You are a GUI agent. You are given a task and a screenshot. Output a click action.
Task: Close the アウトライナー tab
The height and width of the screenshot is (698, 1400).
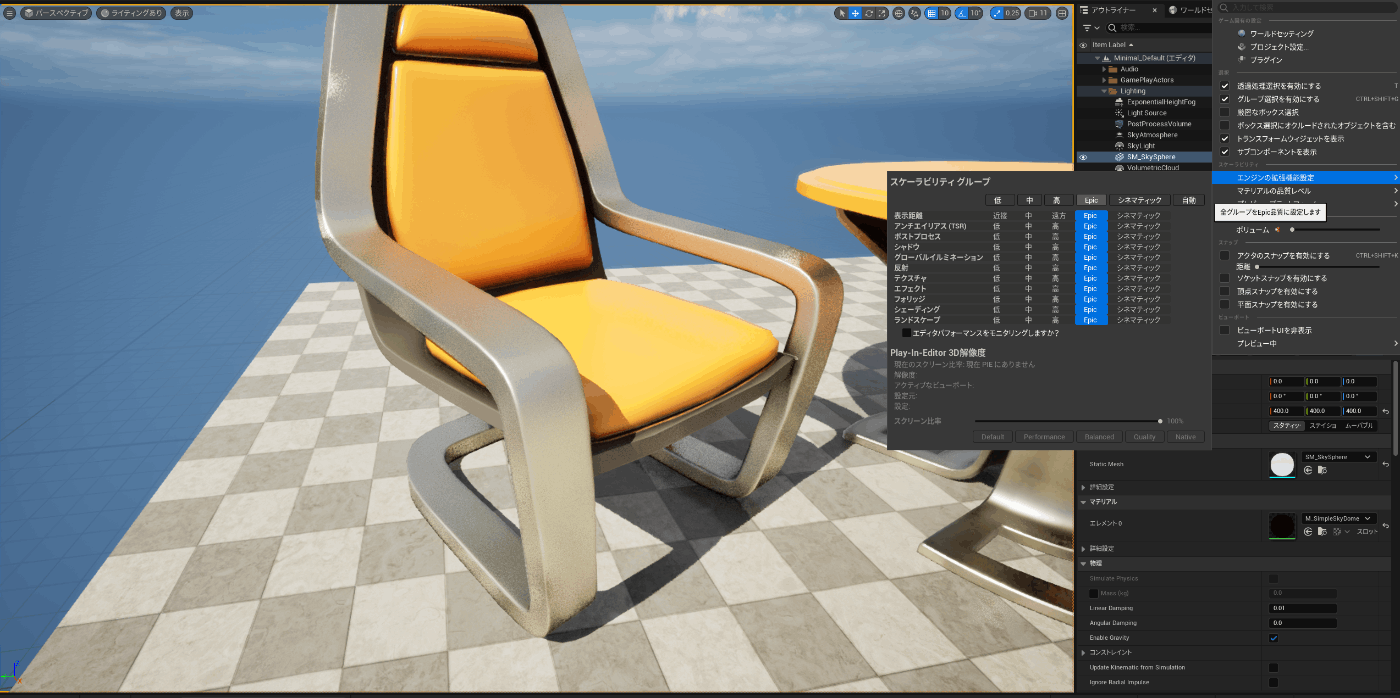pos(1155,10)
